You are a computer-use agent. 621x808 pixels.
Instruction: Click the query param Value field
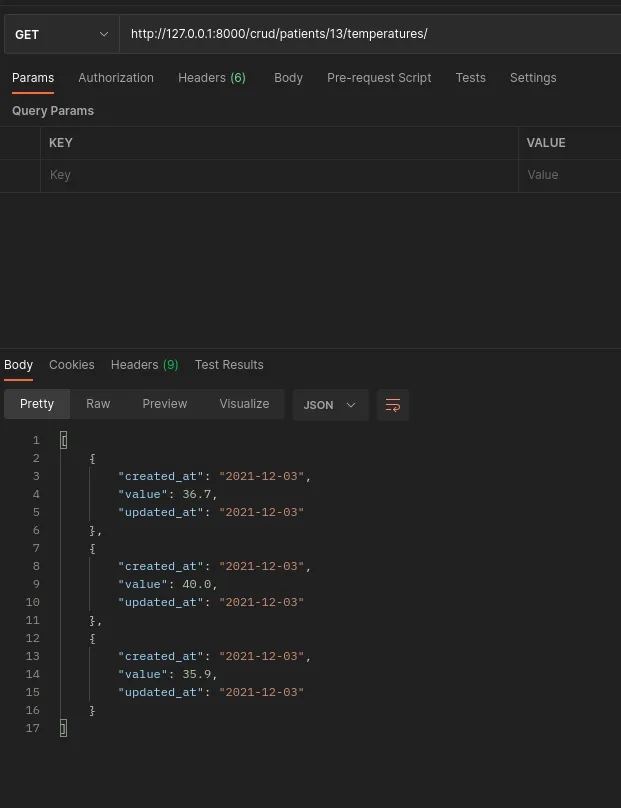click(570, 175)
